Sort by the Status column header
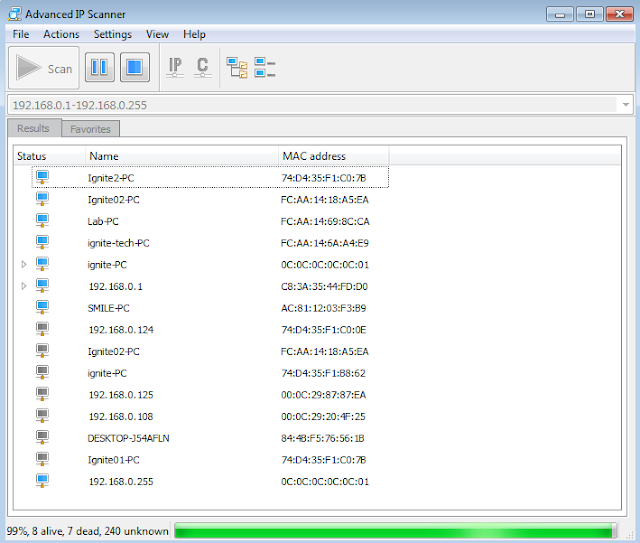The width and height of the screenshot is (640, 543). (x=49, y=156)
